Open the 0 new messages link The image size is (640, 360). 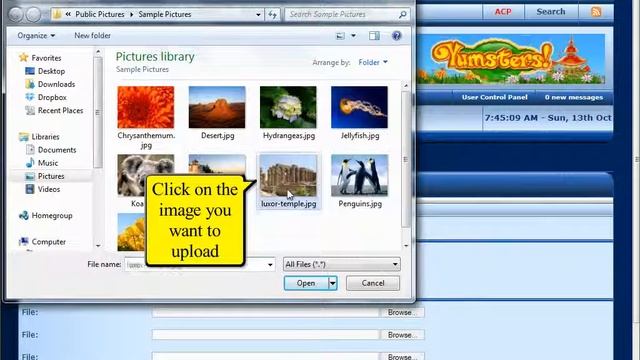tap(573, 97)
